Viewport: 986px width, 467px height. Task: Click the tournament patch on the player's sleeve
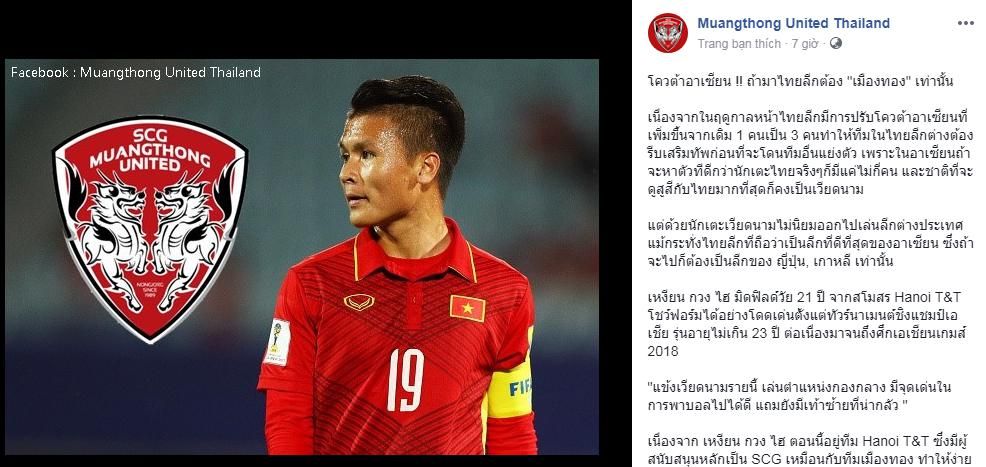(x=277, y=343)
